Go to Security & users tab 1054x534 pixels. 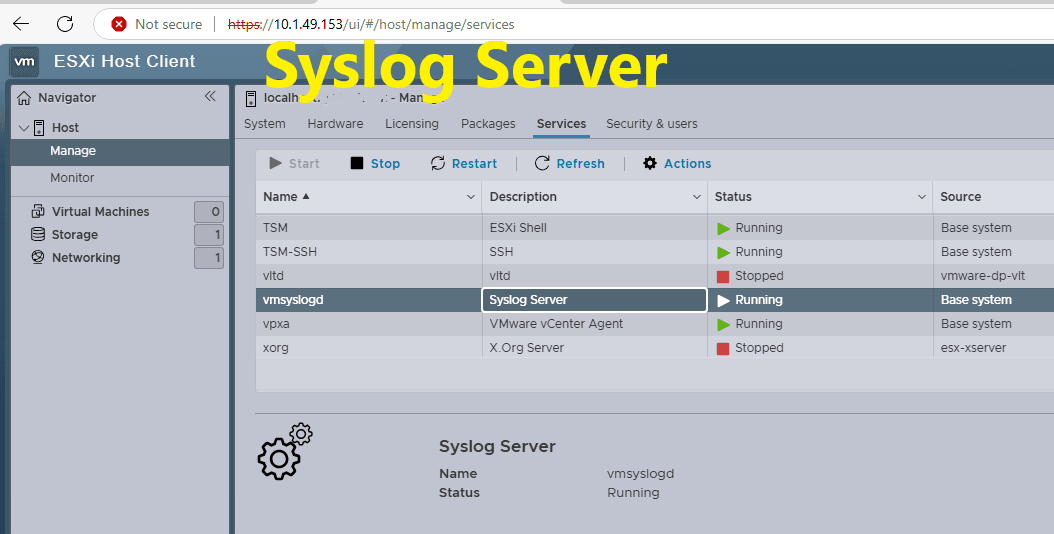[x=652, y=124]
